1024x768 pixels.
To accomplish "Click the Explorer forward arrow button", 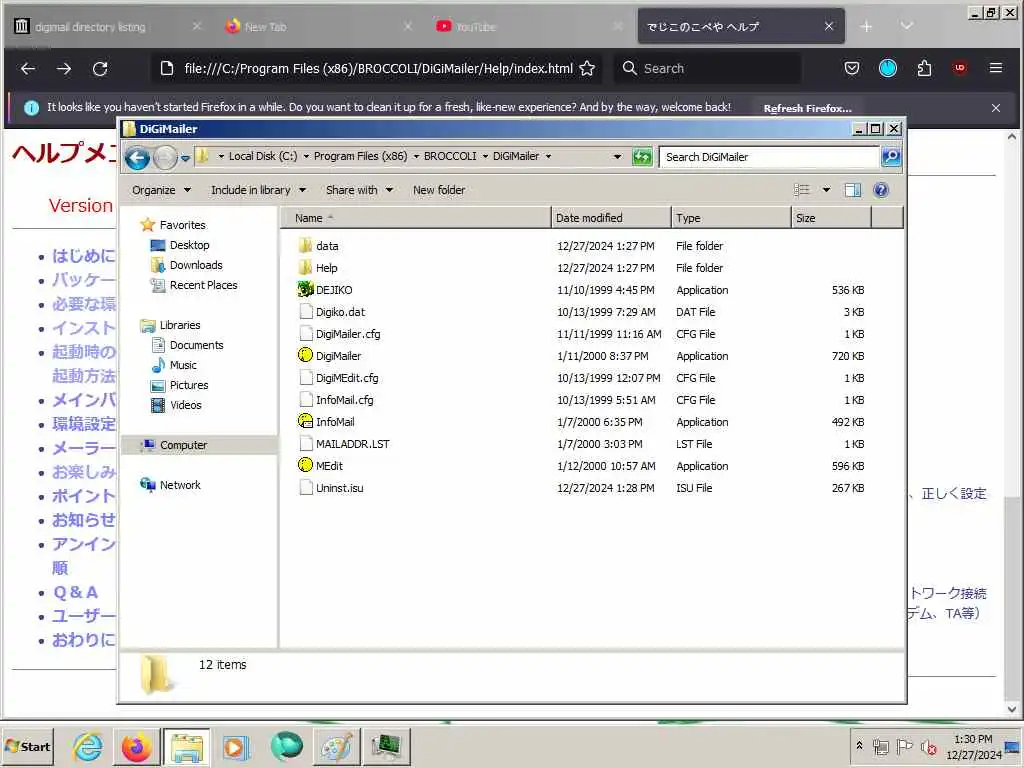I will (165, 157).
